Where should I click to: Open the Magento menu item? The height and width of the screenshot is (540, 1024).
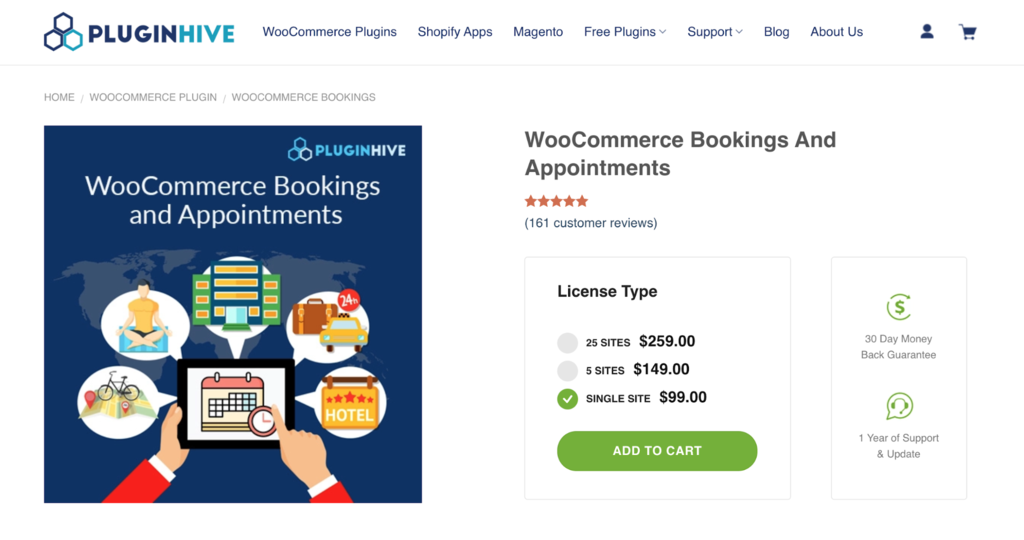pos(538,32)
